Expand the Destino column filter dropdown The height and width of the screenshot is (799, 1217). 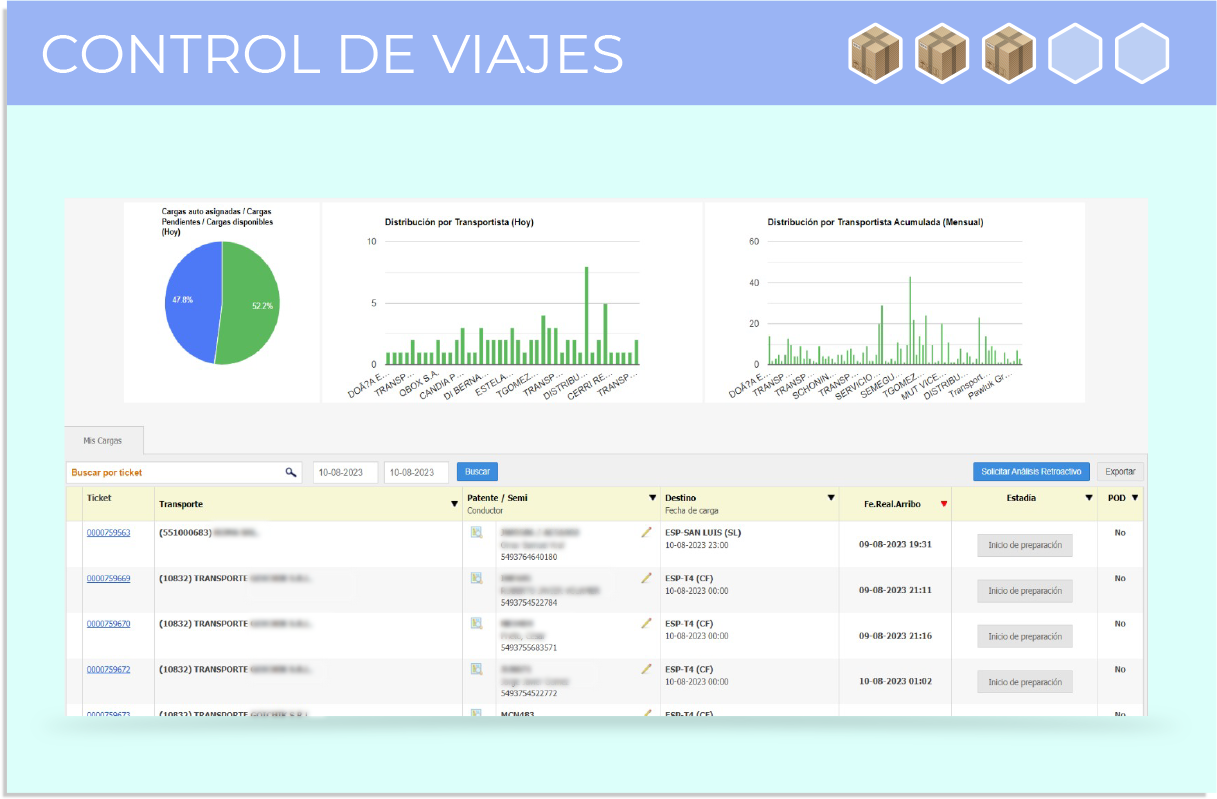(830, 497)
